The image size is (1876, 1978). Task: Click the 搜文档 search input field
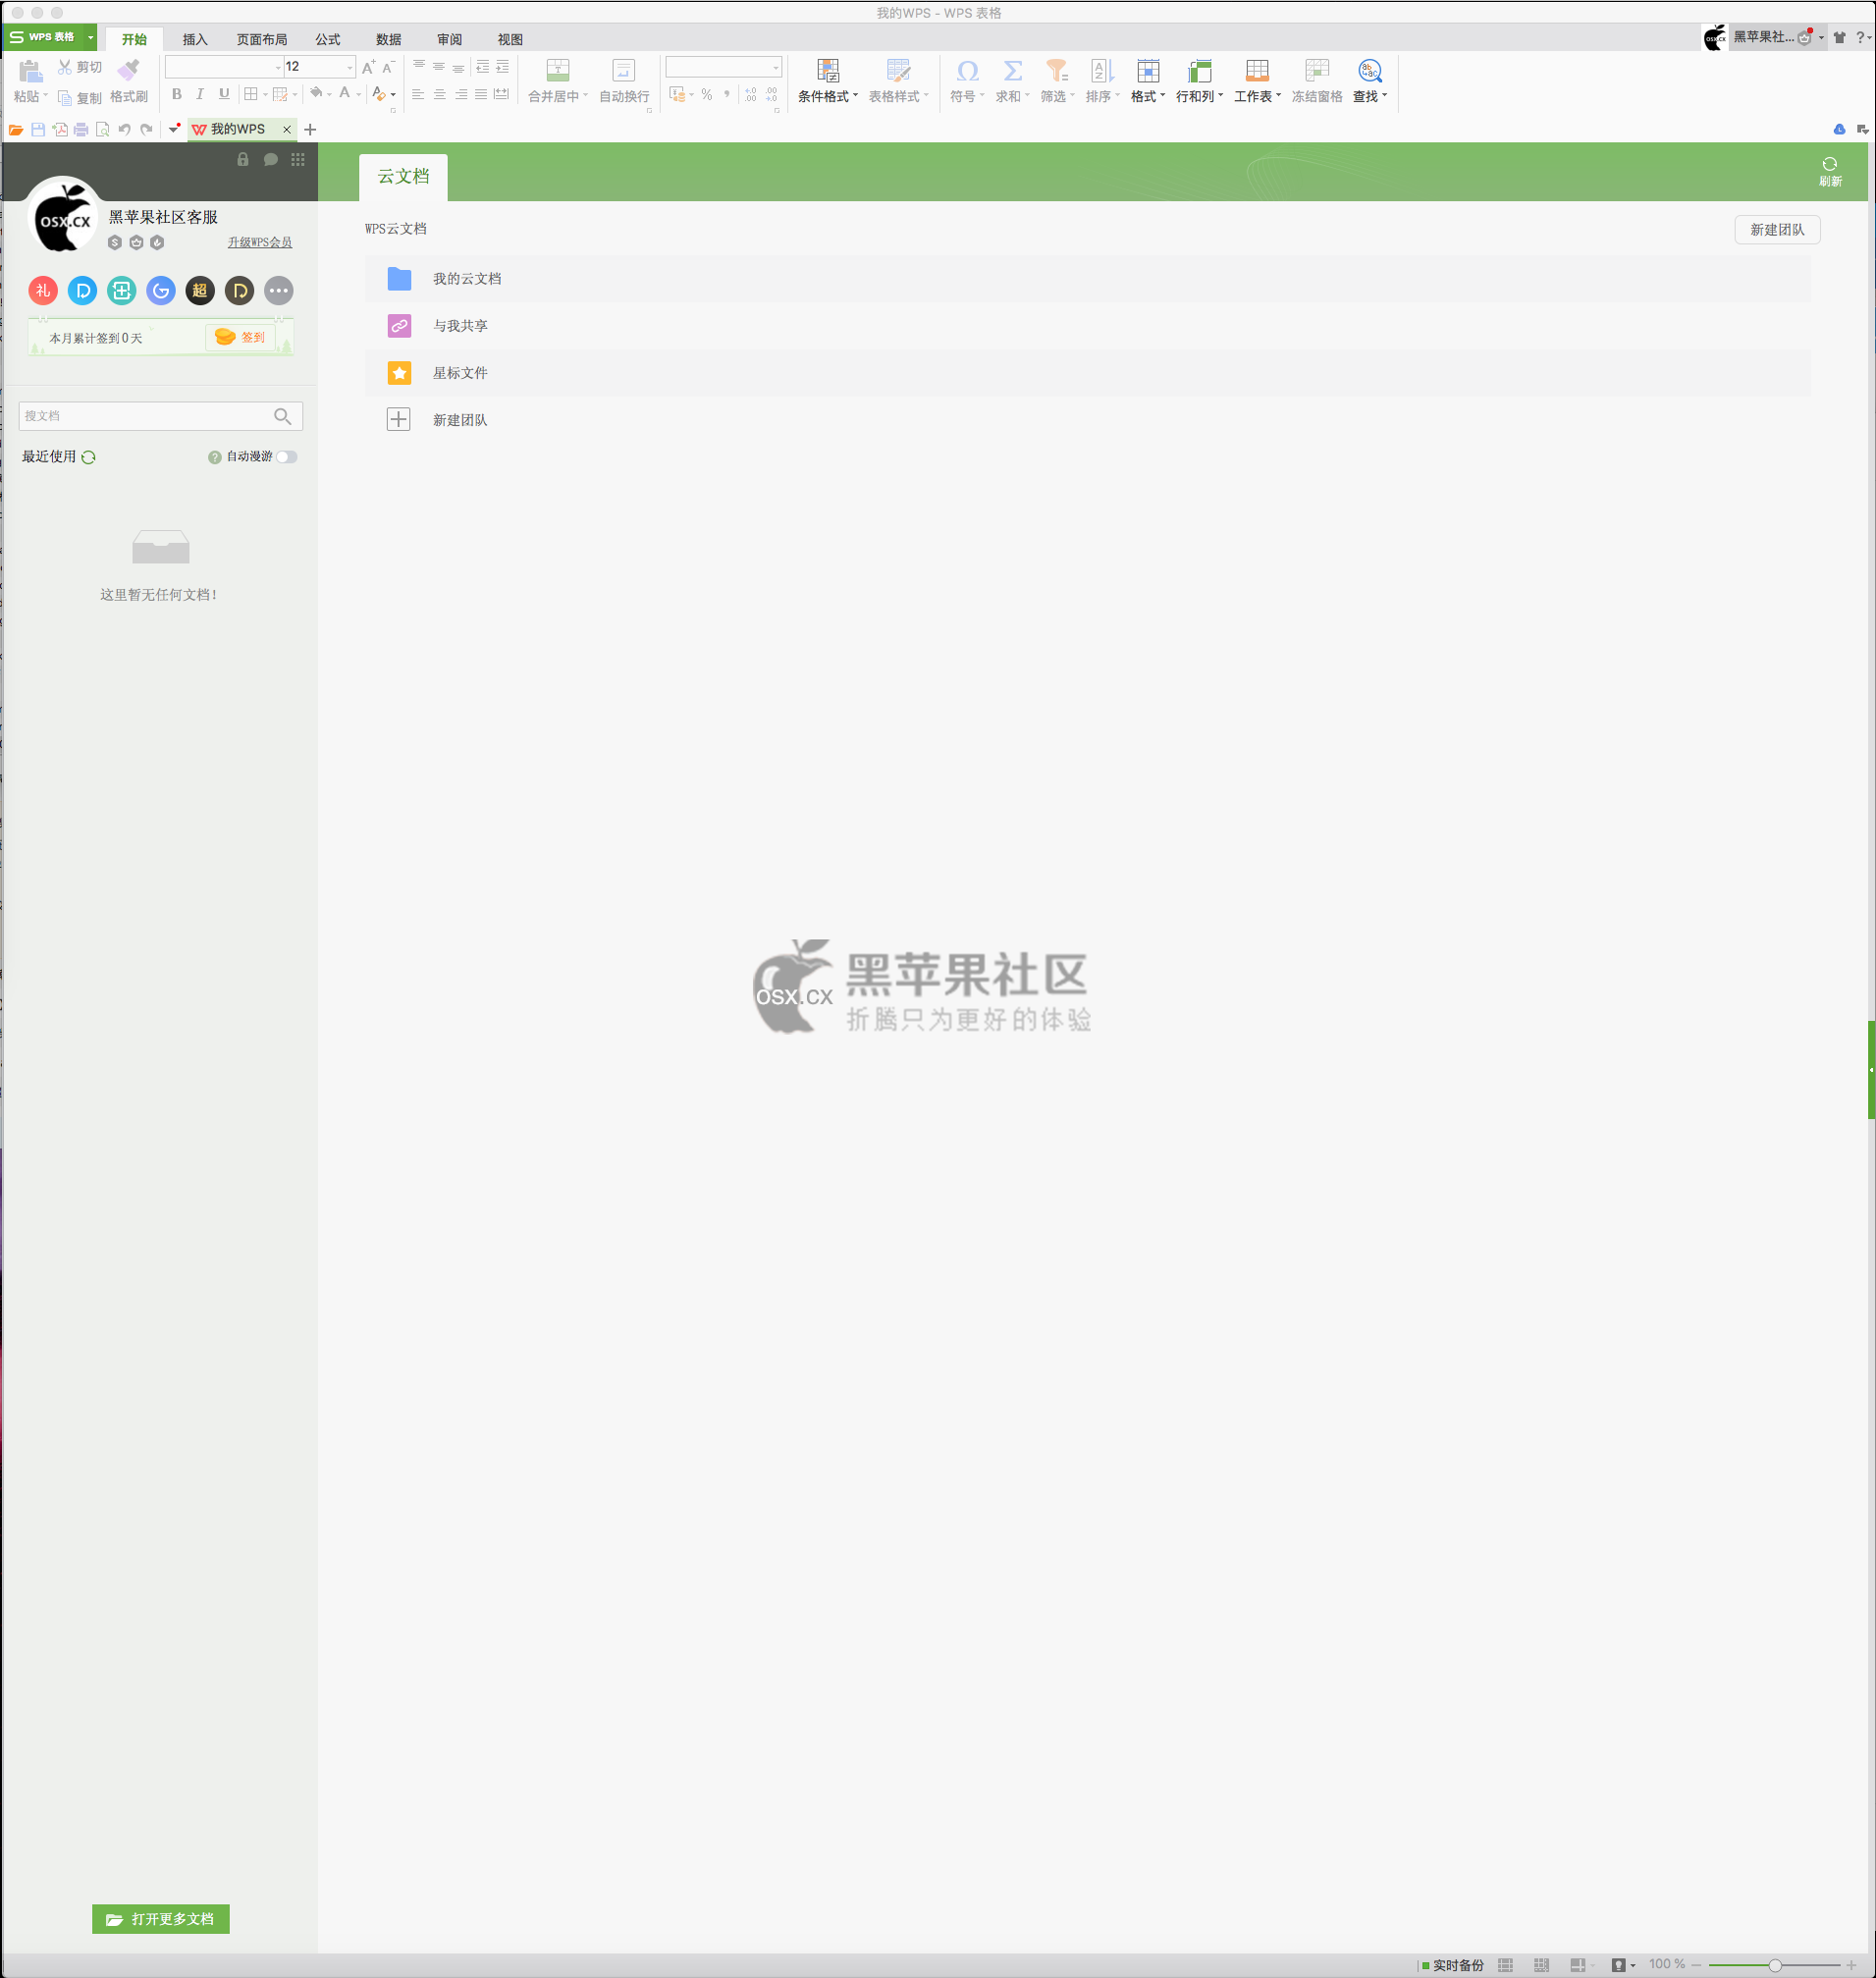point(161,416)
